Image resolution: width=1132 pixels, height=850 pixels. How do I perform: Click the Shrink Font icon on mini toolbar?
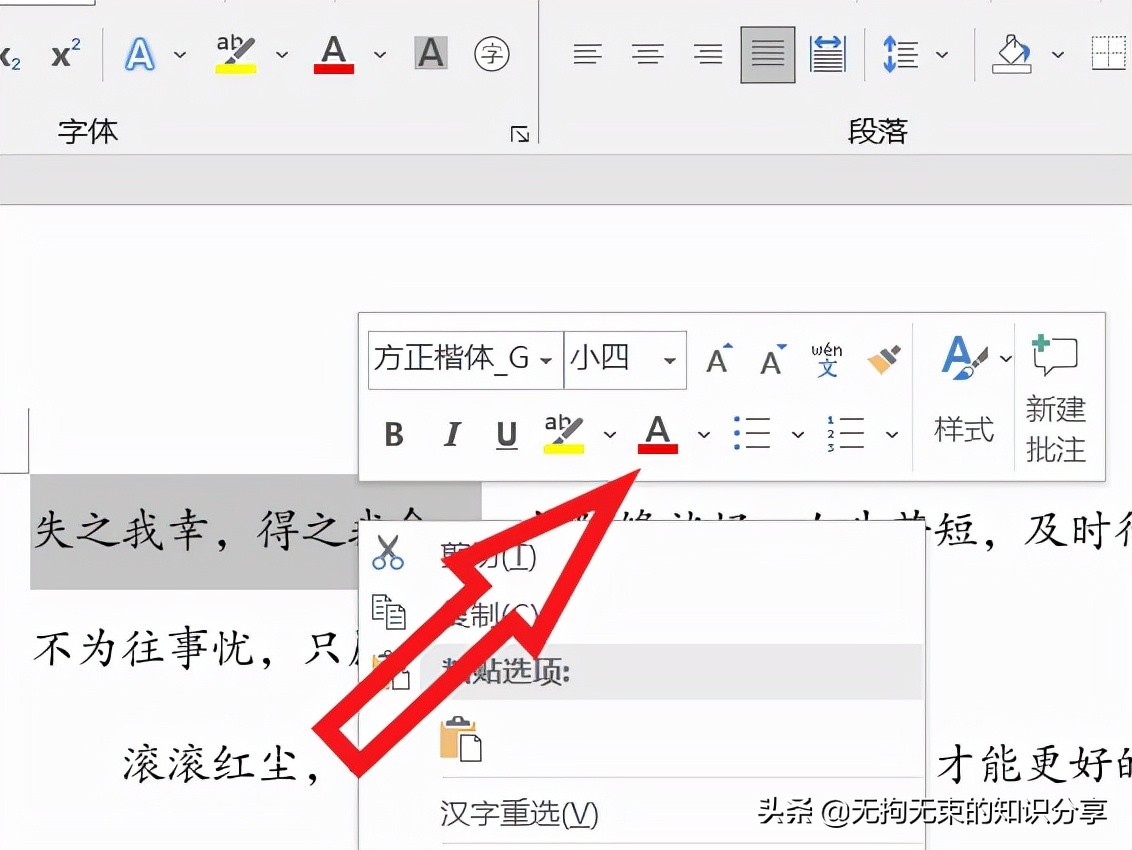771,362
